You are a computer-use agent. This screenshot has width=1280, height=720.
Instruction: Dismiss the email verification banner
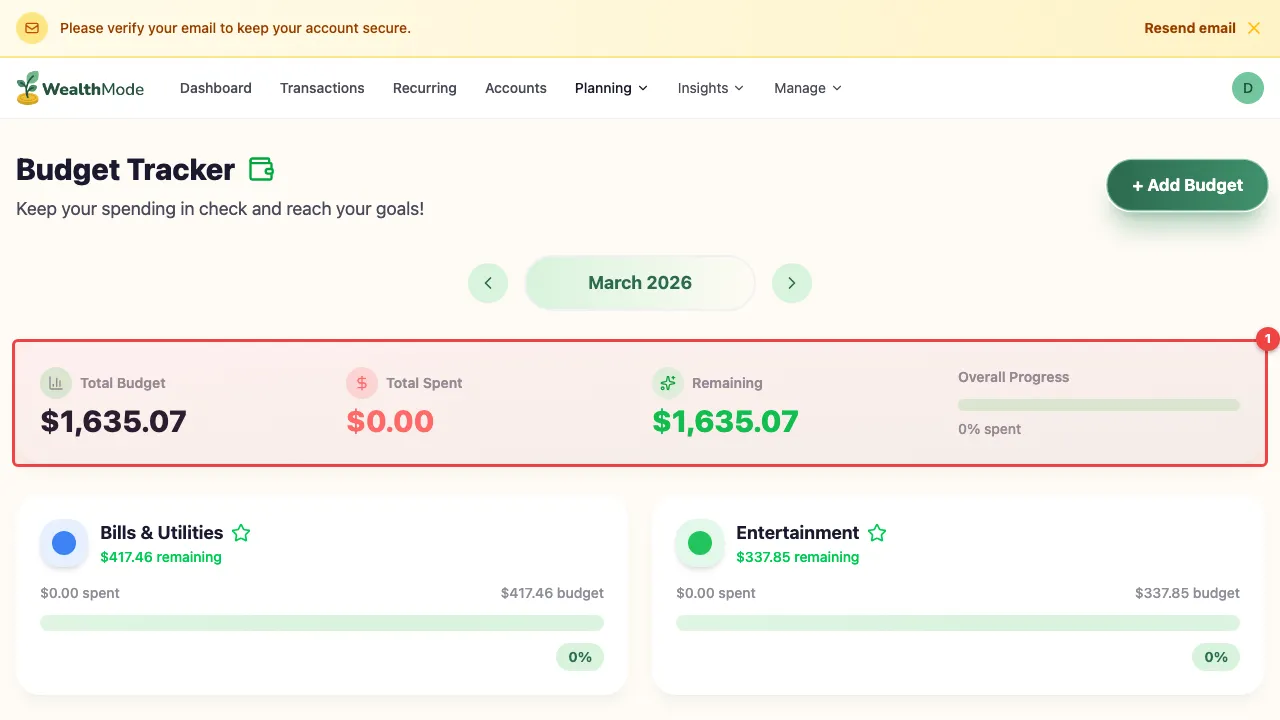click(1254, 28)
